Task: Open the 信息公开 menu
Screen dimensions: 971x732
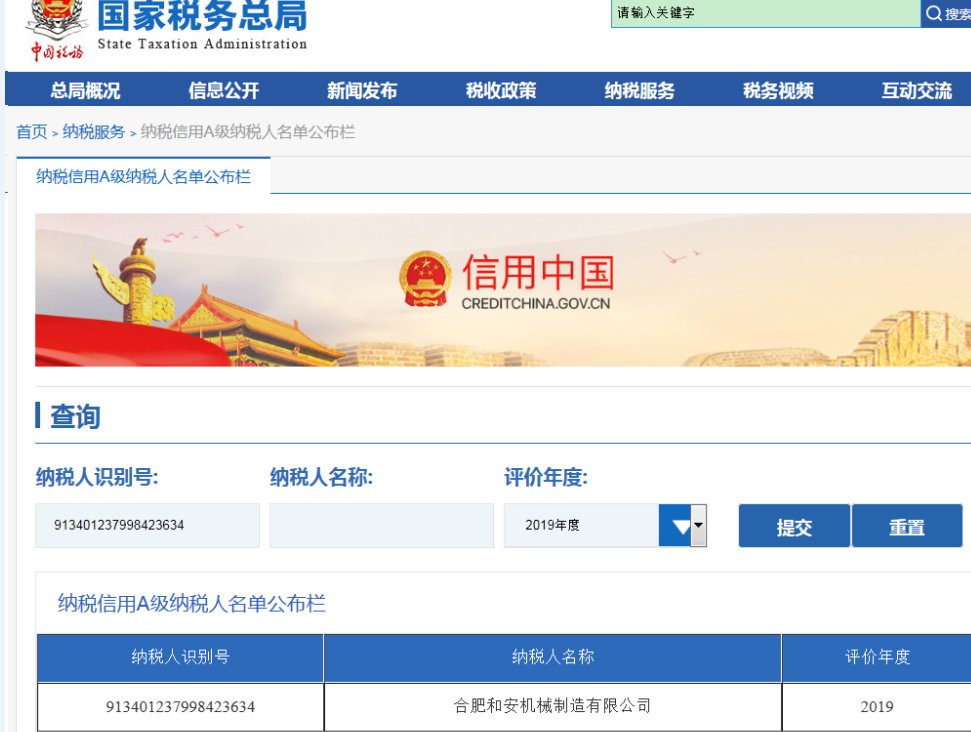Action: pyautogui.click(x=224, y=91)
